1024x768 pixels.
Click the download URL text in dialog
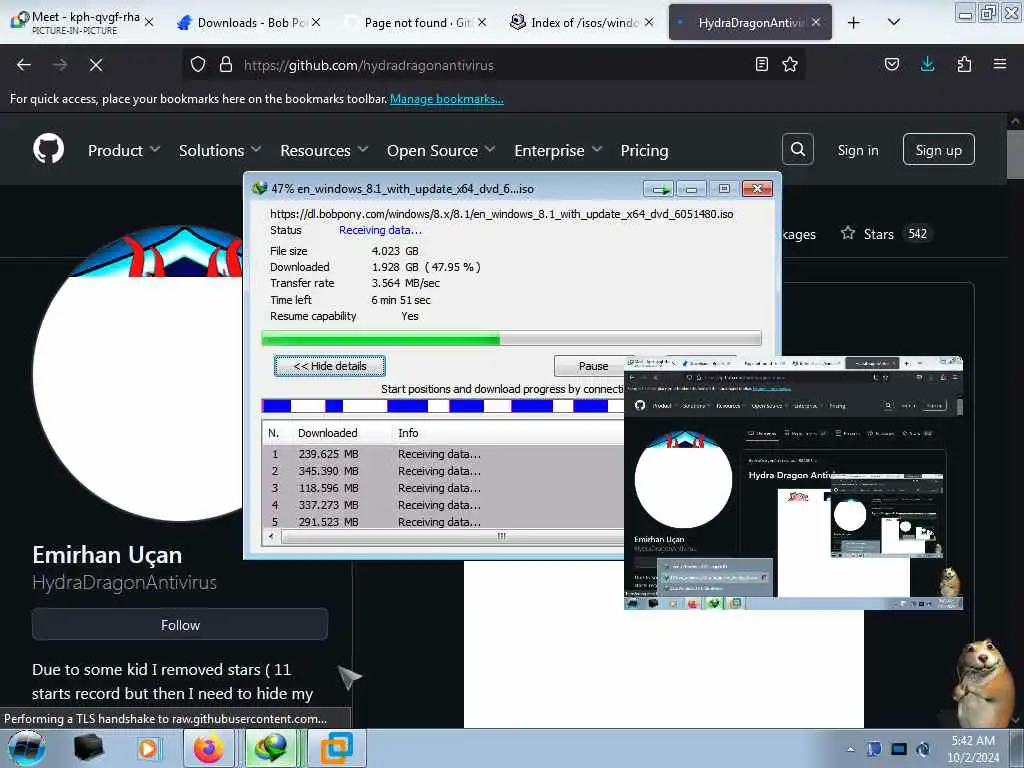502,214
